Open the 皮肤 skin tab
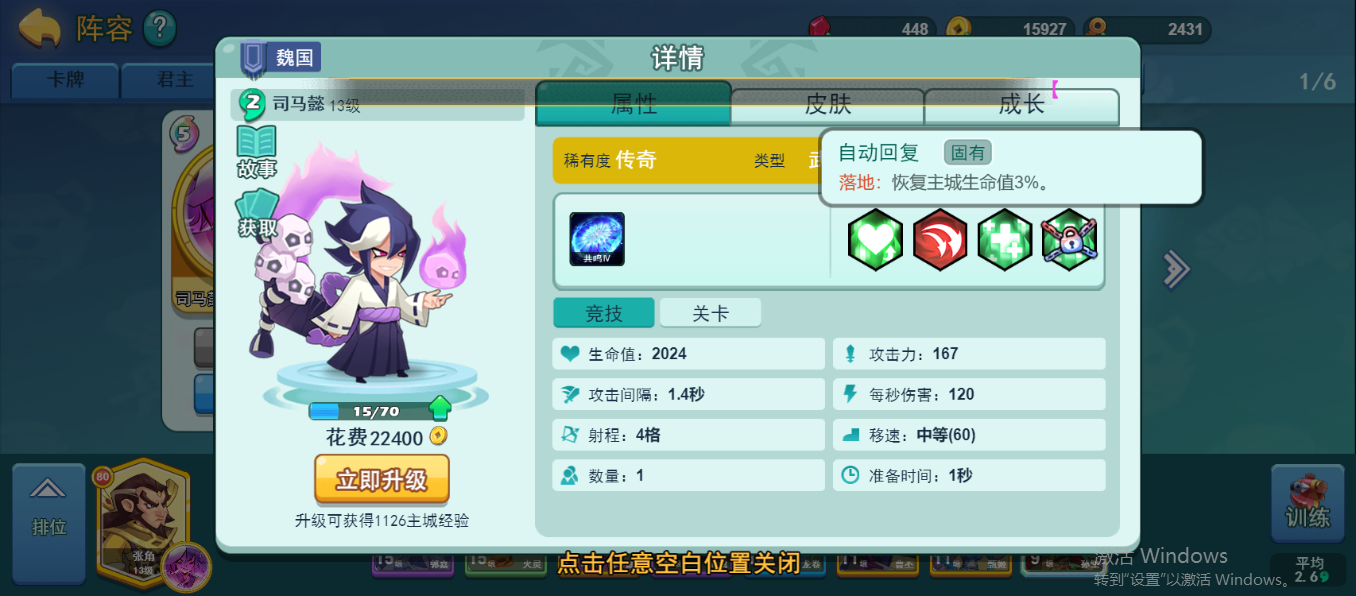The image size is (1356, 596). coord(828,105)
